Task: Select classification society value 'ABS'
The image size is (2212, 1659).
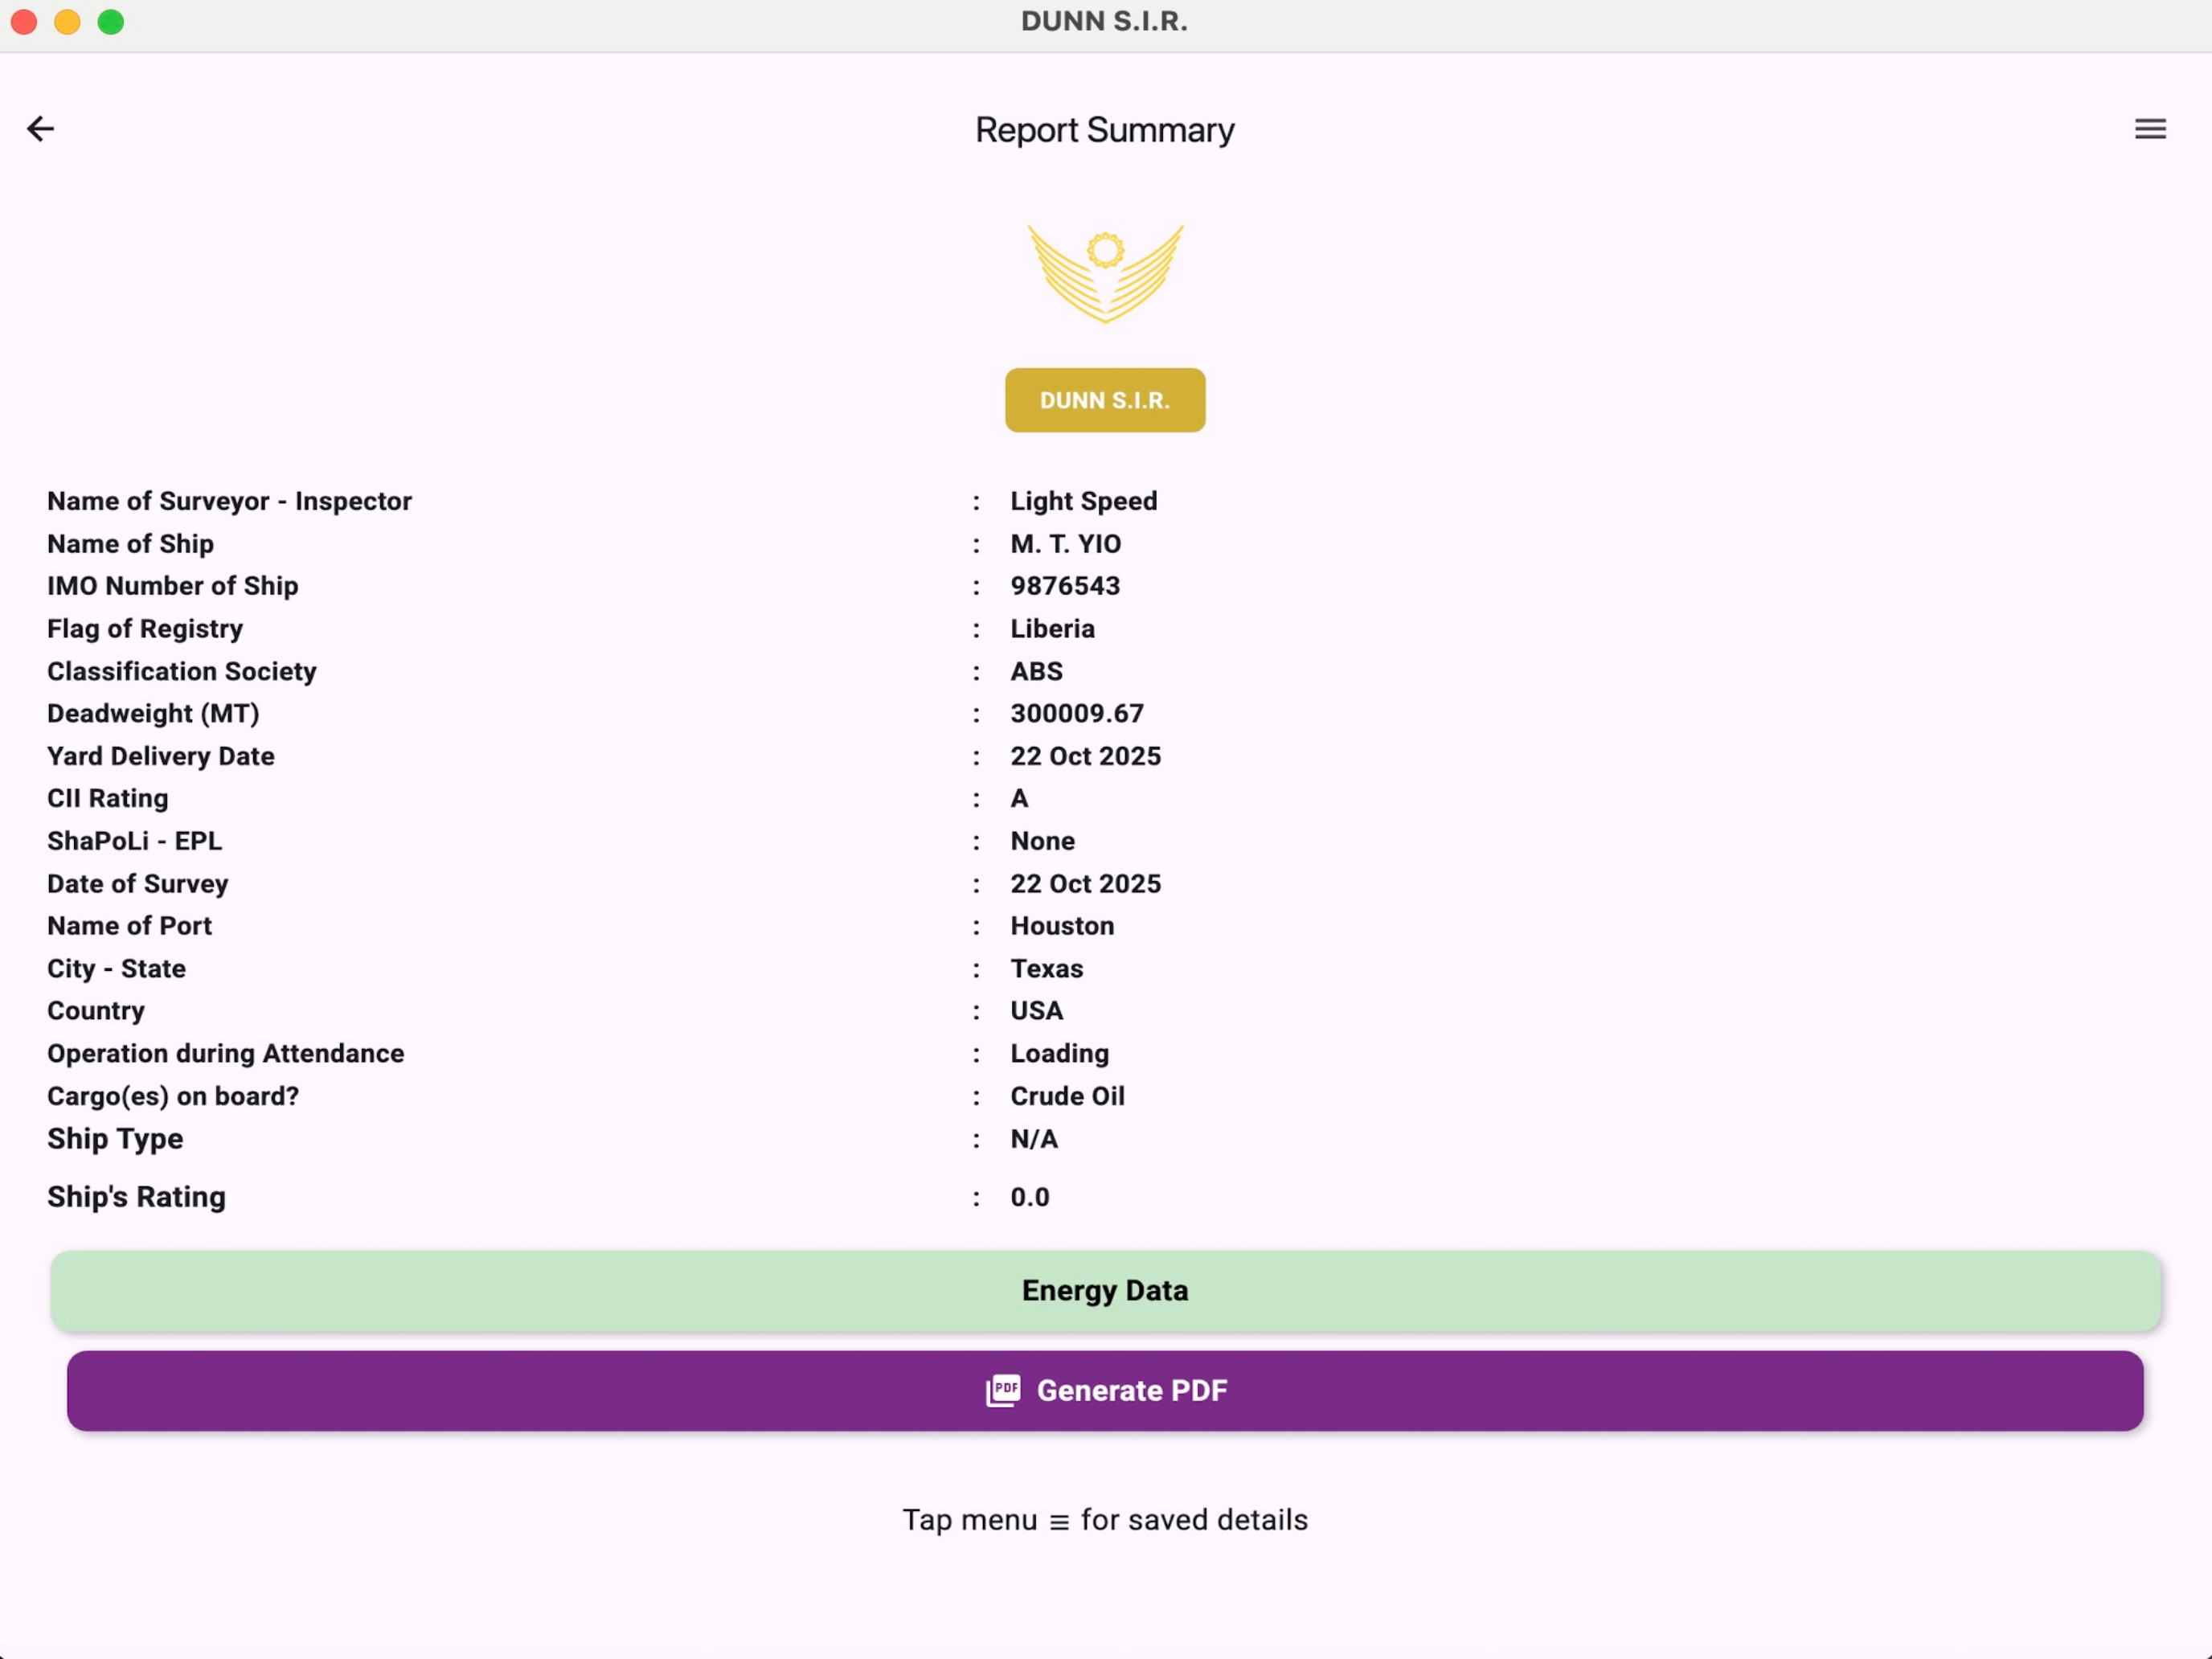Action: click(x=1036, y=672)
